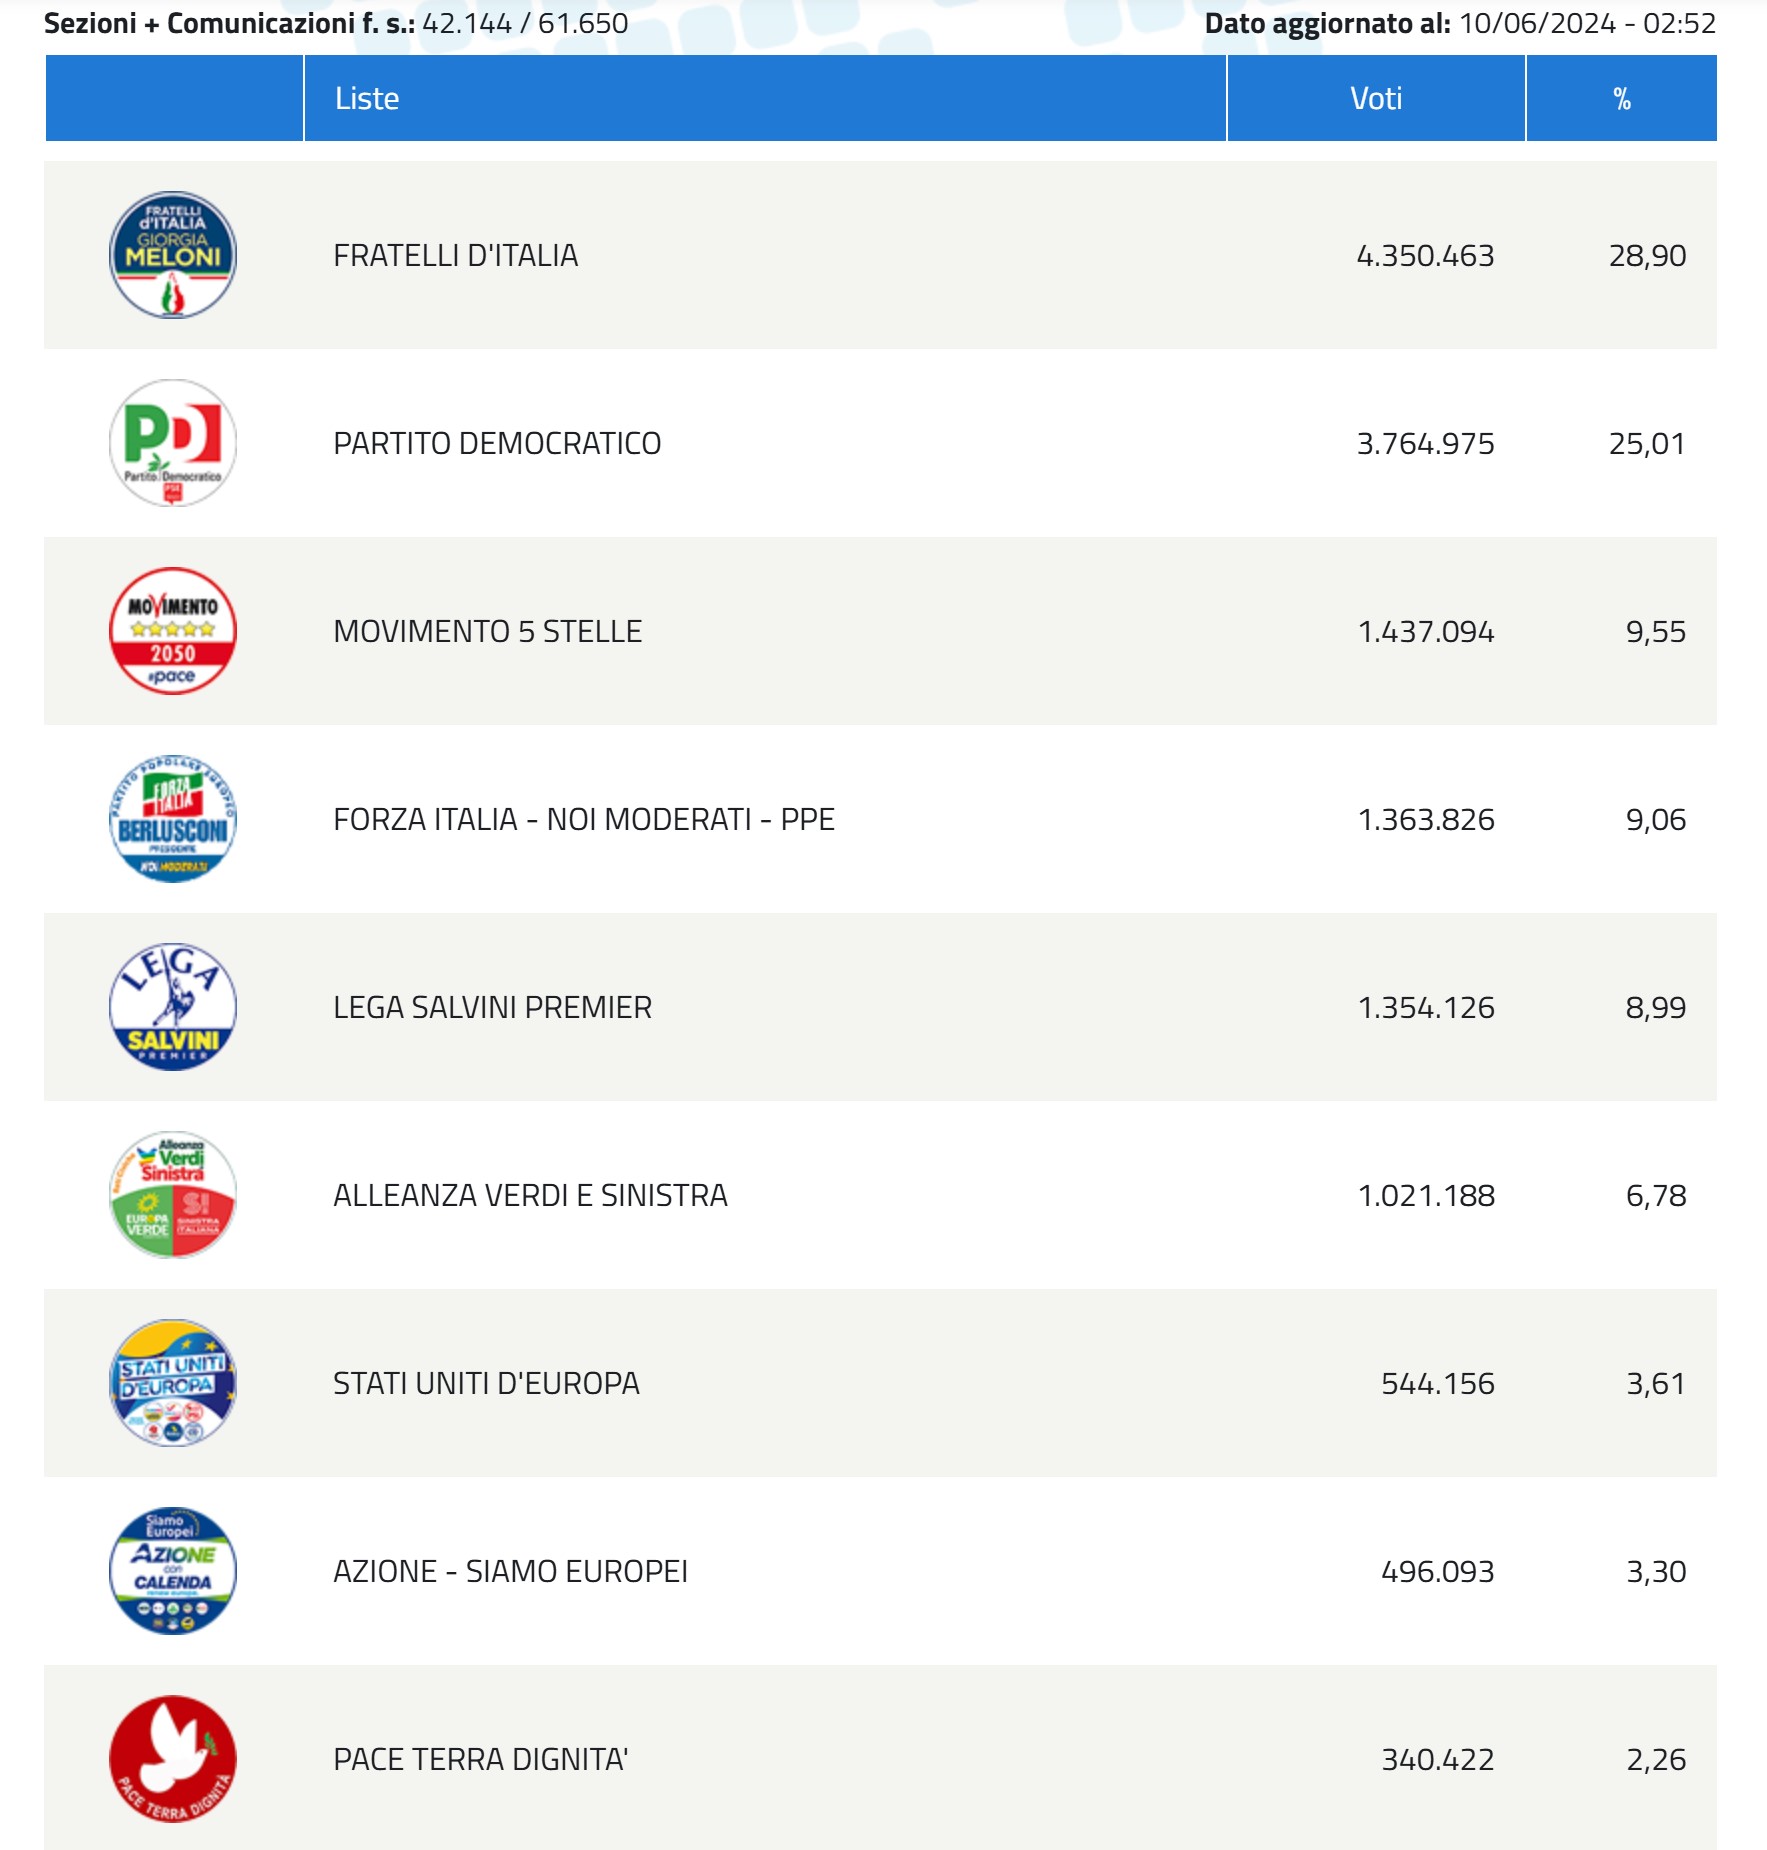Click the ALLEANZA VERDI E SINISTRA name
The width and height of the screenshot is (1767, 1850).
point(530,1196)
